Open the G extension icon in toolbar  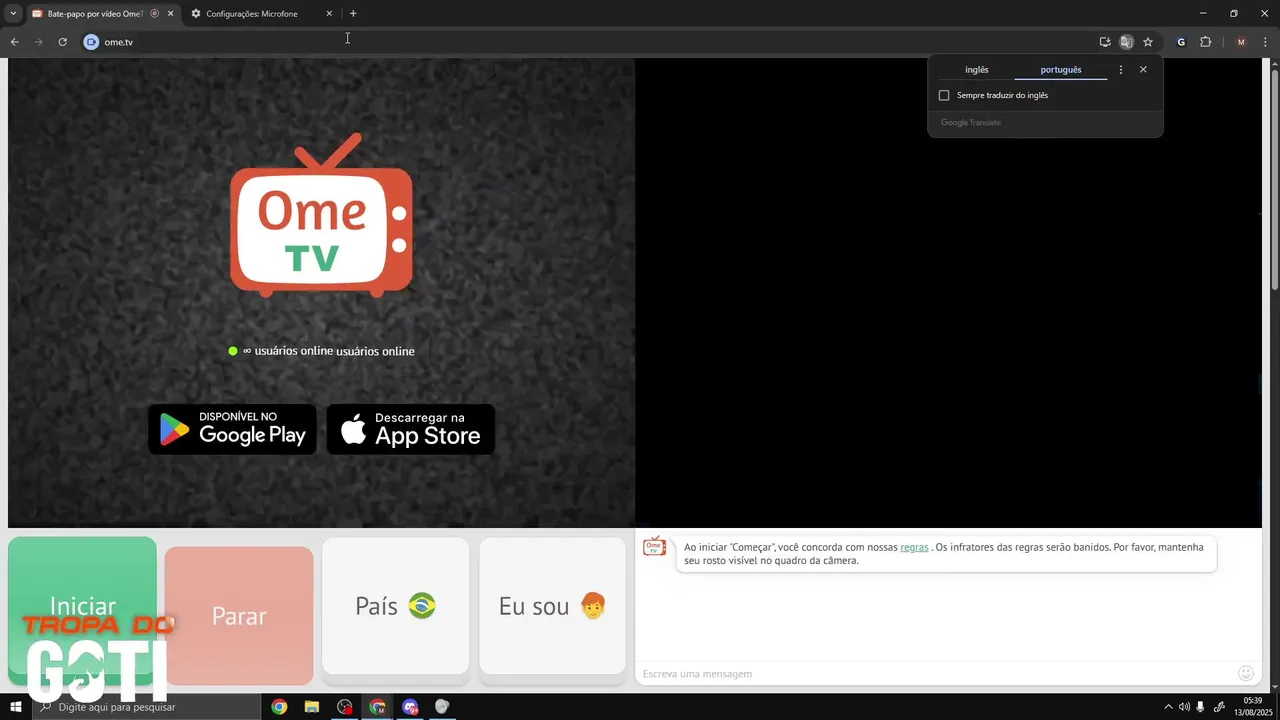(x=1181, y=42)
